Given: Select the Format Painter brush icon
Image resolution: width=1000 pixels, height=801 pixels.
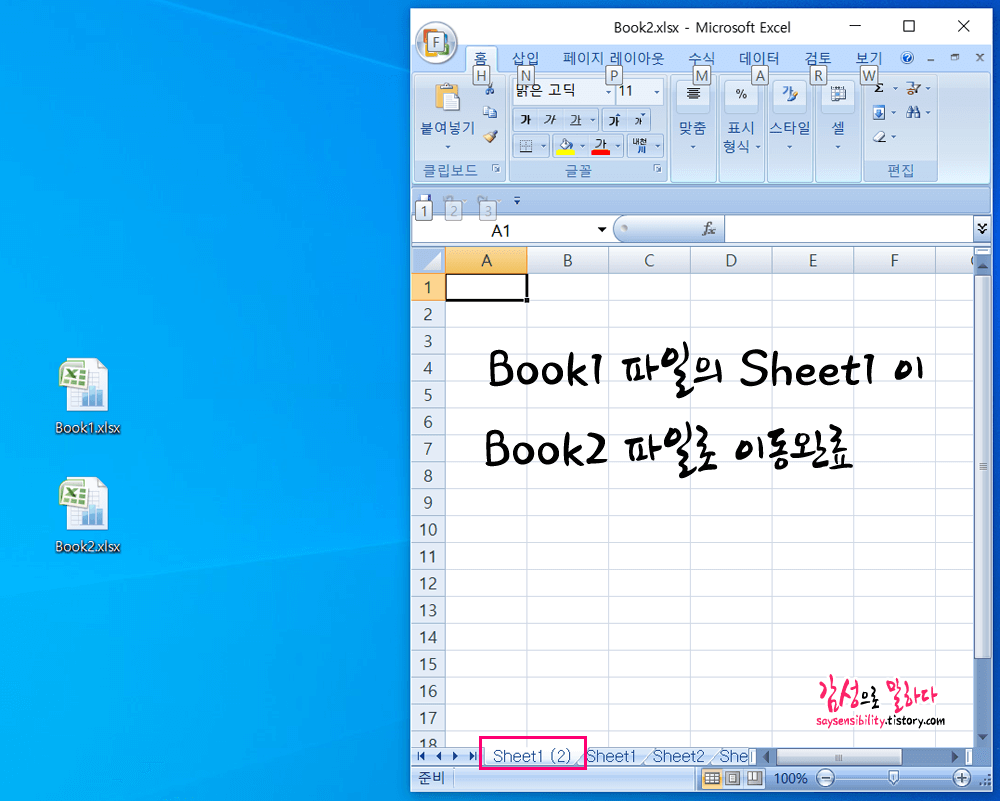Looking at the screenshot, I should point(490,136).
